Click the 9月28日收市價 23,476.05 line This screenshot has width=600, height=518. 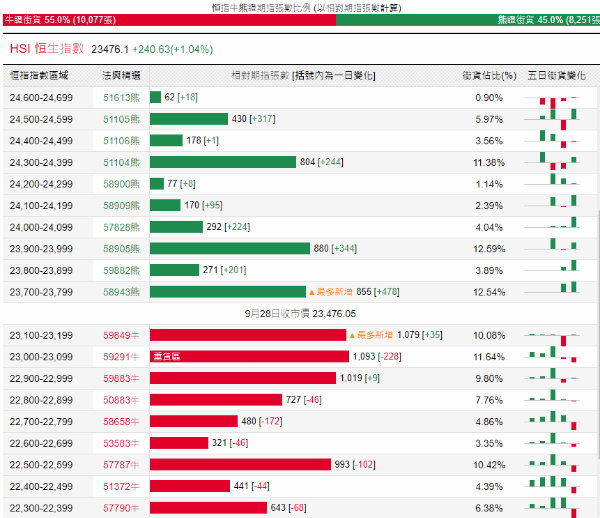tap(300, 314)
